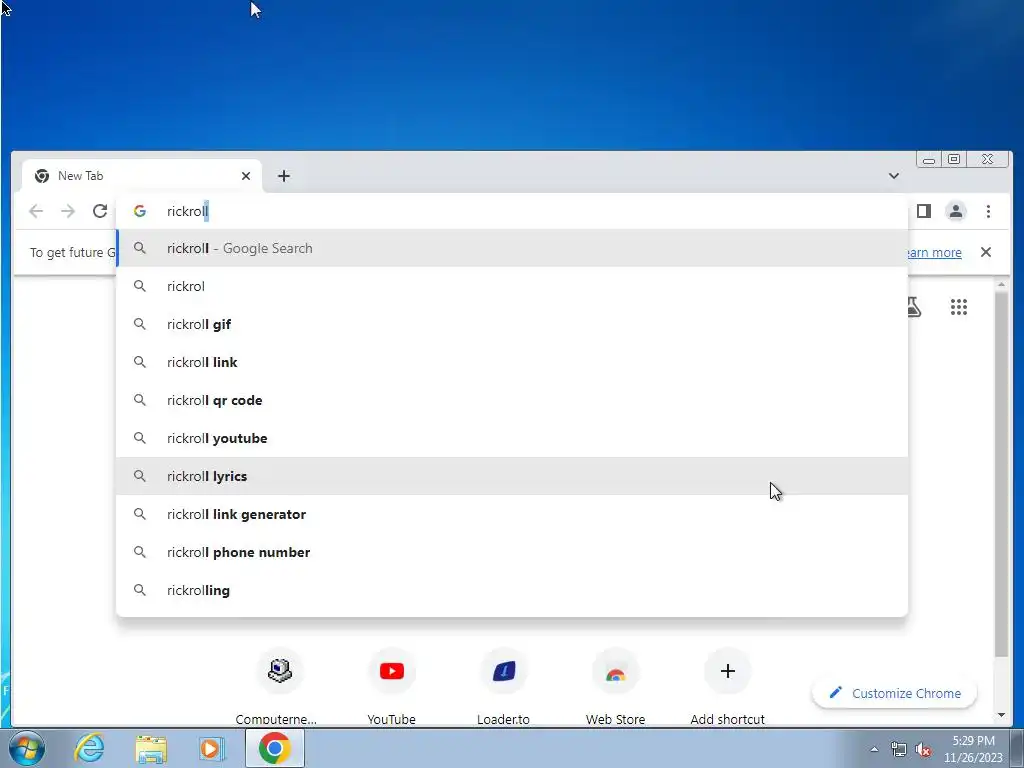Screen dimensions: 1024x768
Task: Open File Explorer from the taskbar
Action: (x=151, y=748)
